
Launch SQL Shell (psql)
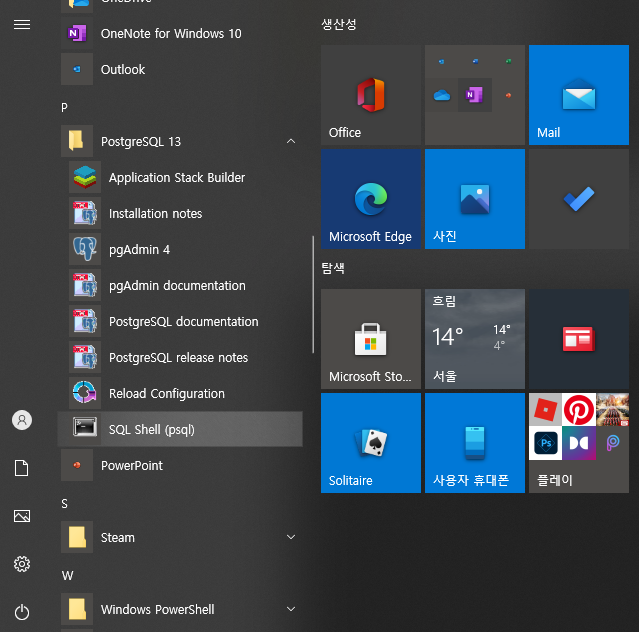(182, 429)
